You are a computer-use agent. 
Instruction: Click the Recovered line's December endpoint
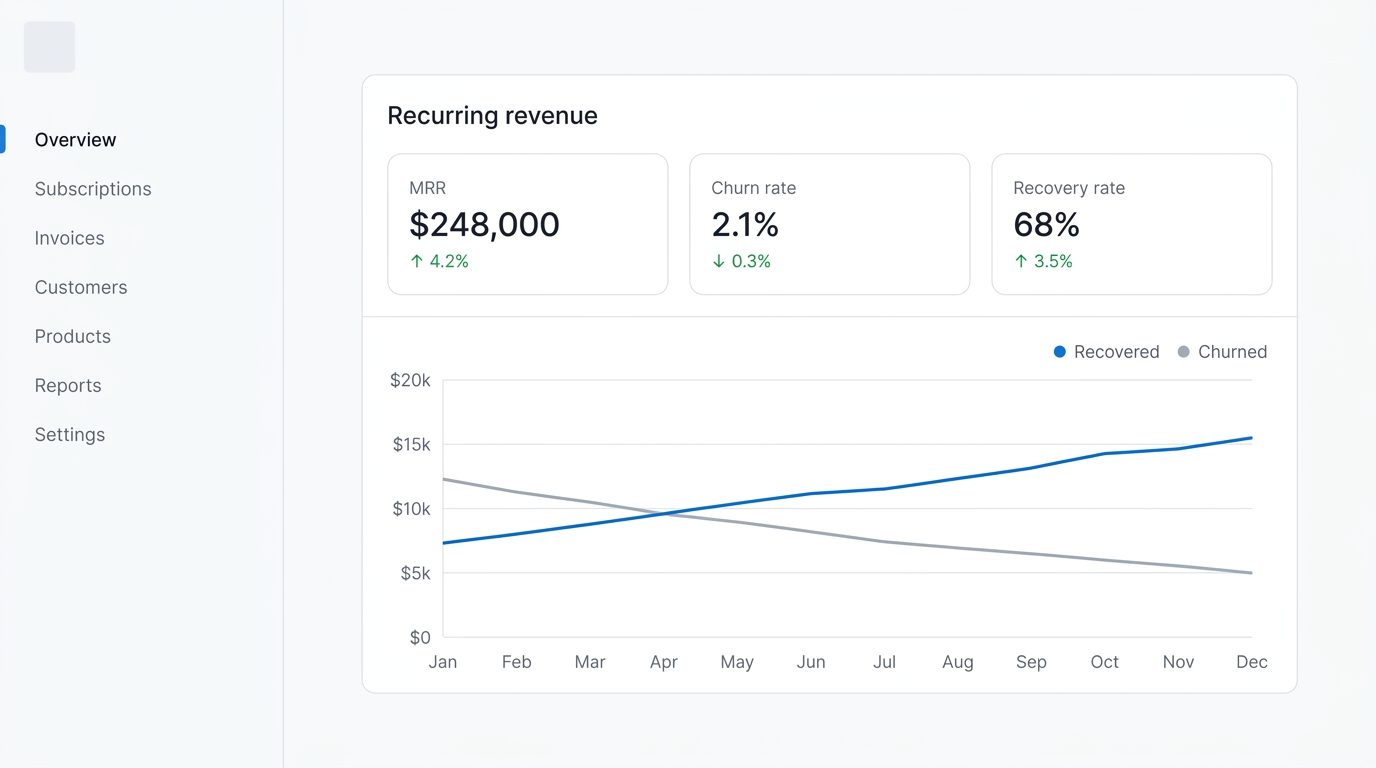(1251, 438)
